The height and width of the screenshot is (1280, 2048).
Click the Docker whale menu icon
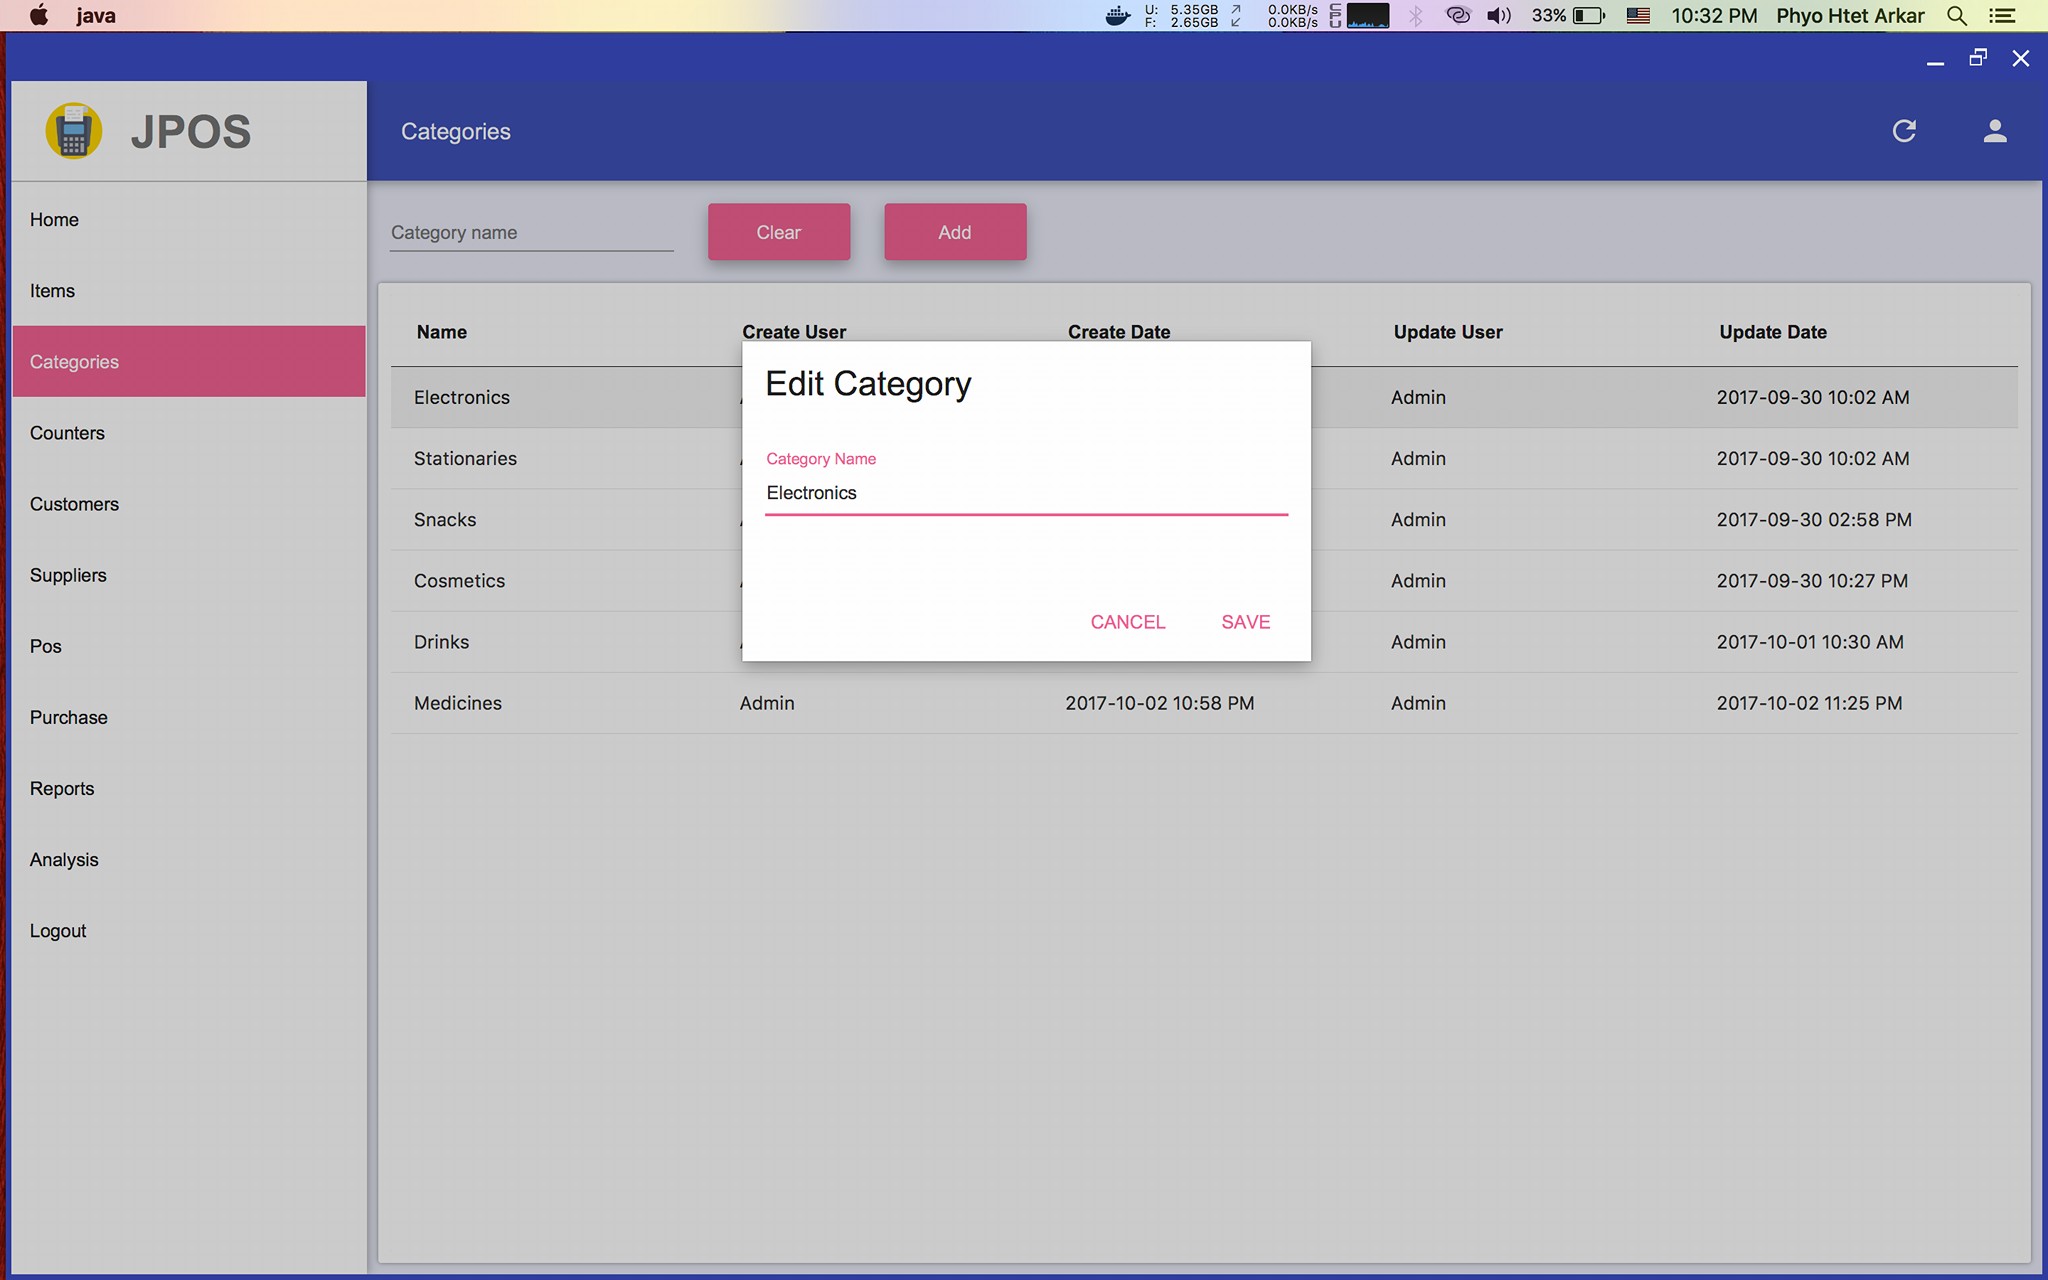tap(1117, 16)
